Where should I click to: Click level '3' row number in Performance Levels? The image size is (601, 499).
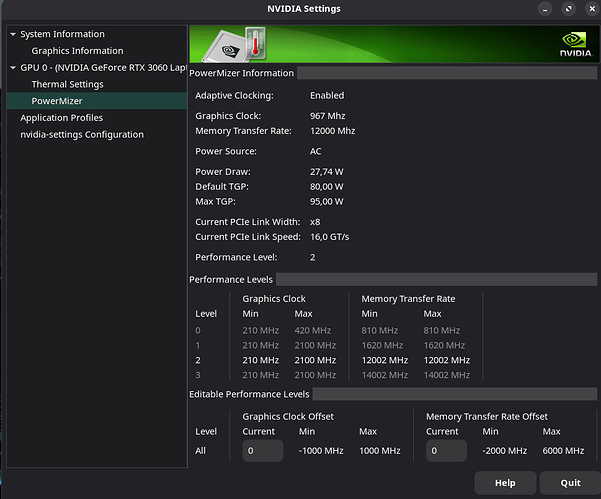[x=198, y=375]
